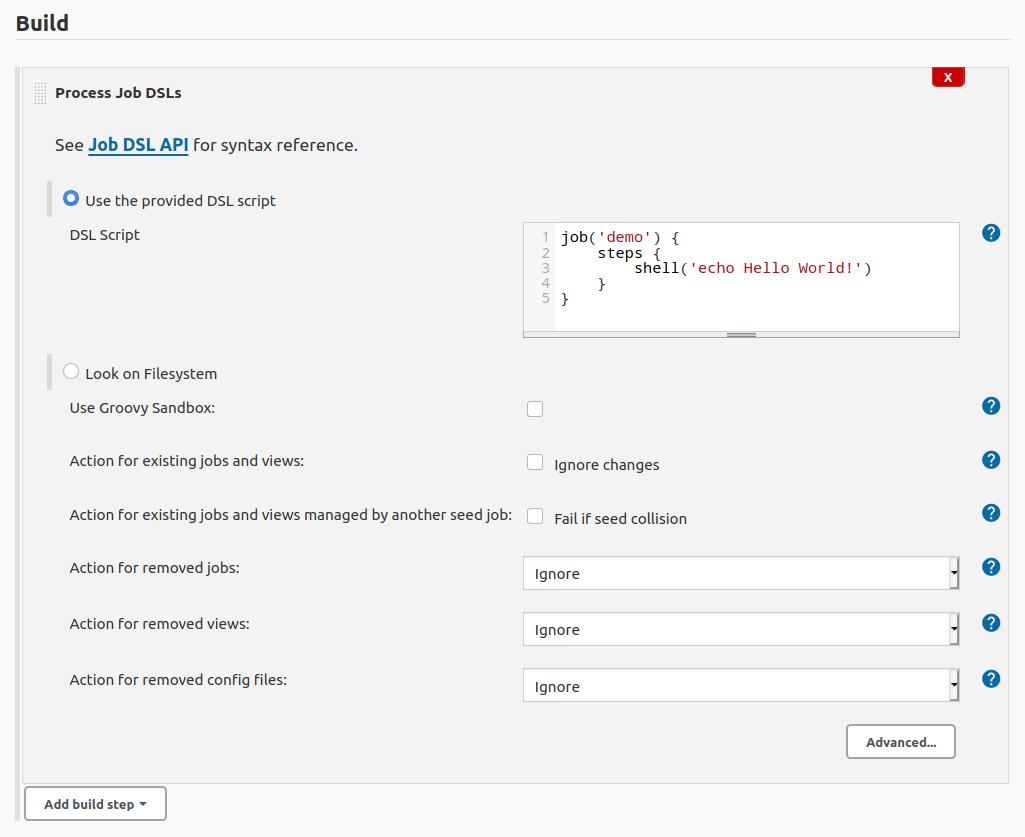Open help for removed views action
The image size is (1025, 837).
point(990,622)
